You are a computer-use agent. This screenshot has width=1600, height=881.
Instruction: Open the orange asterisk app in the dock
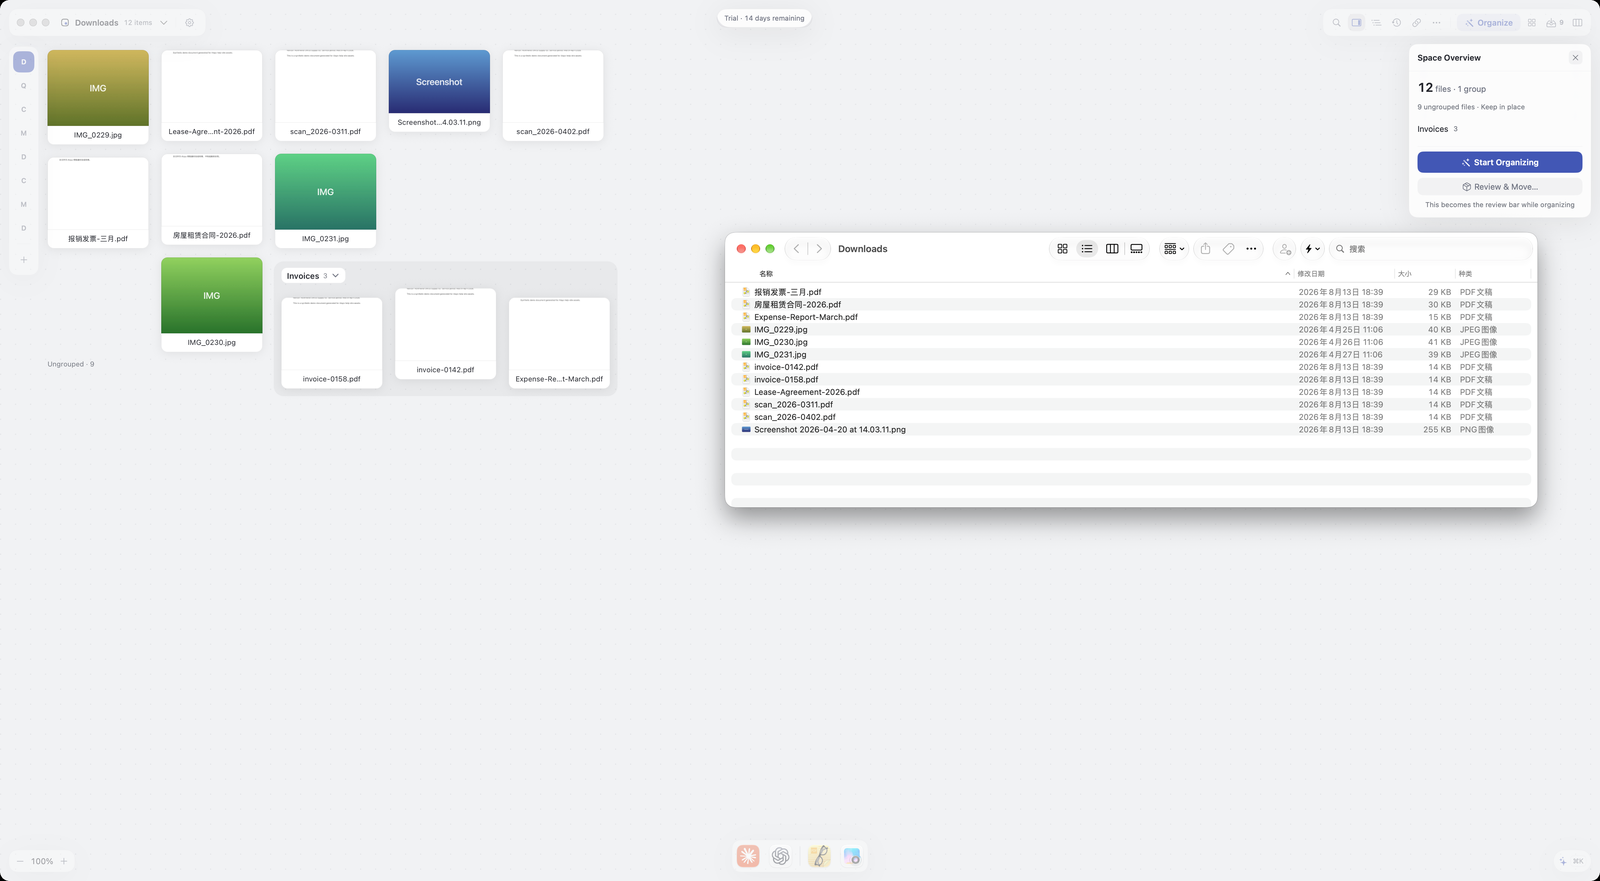748,856
